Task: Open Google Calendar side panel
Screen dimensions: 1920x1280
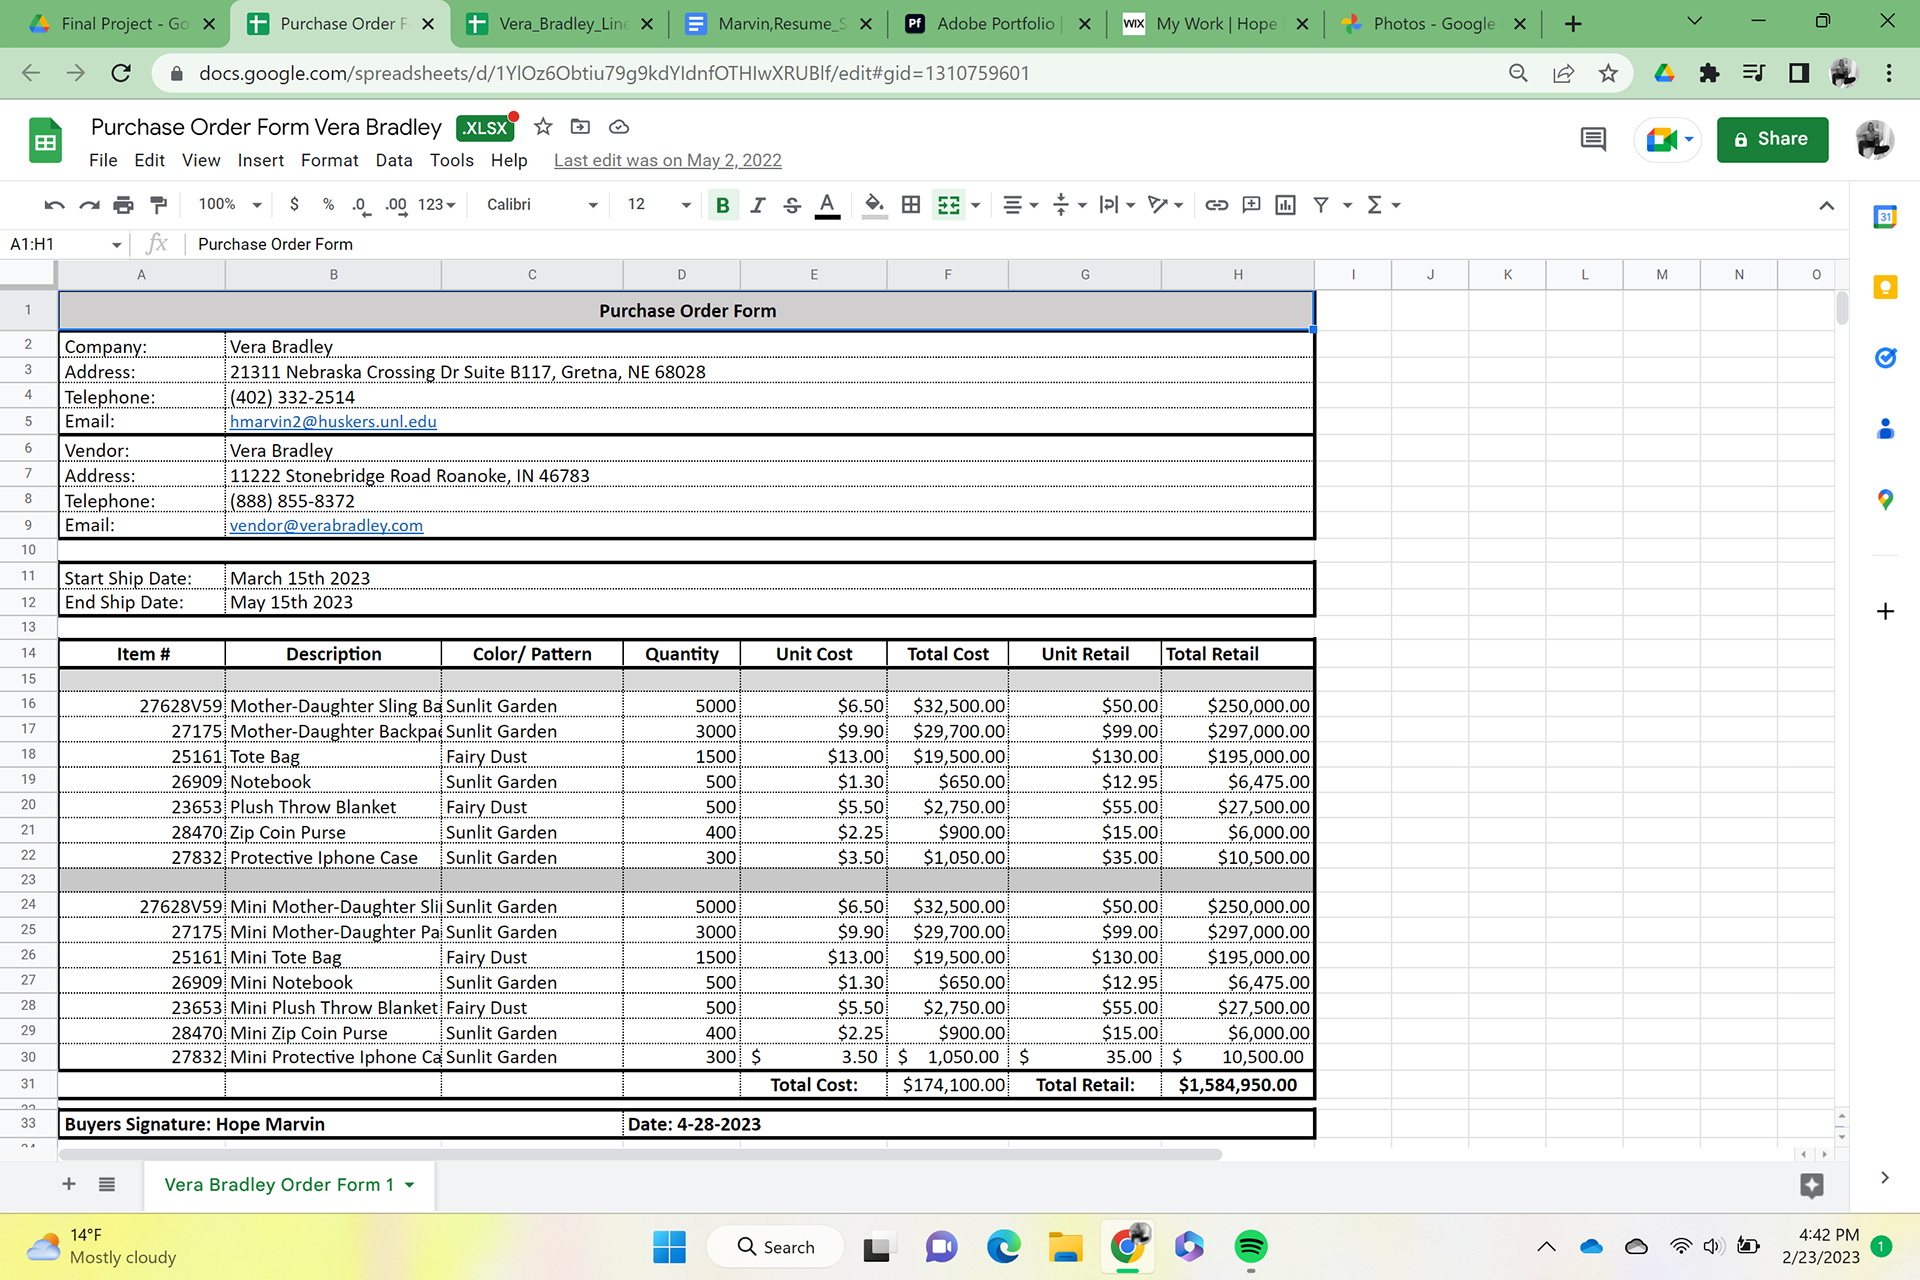Action: [x=1885, y=216]
